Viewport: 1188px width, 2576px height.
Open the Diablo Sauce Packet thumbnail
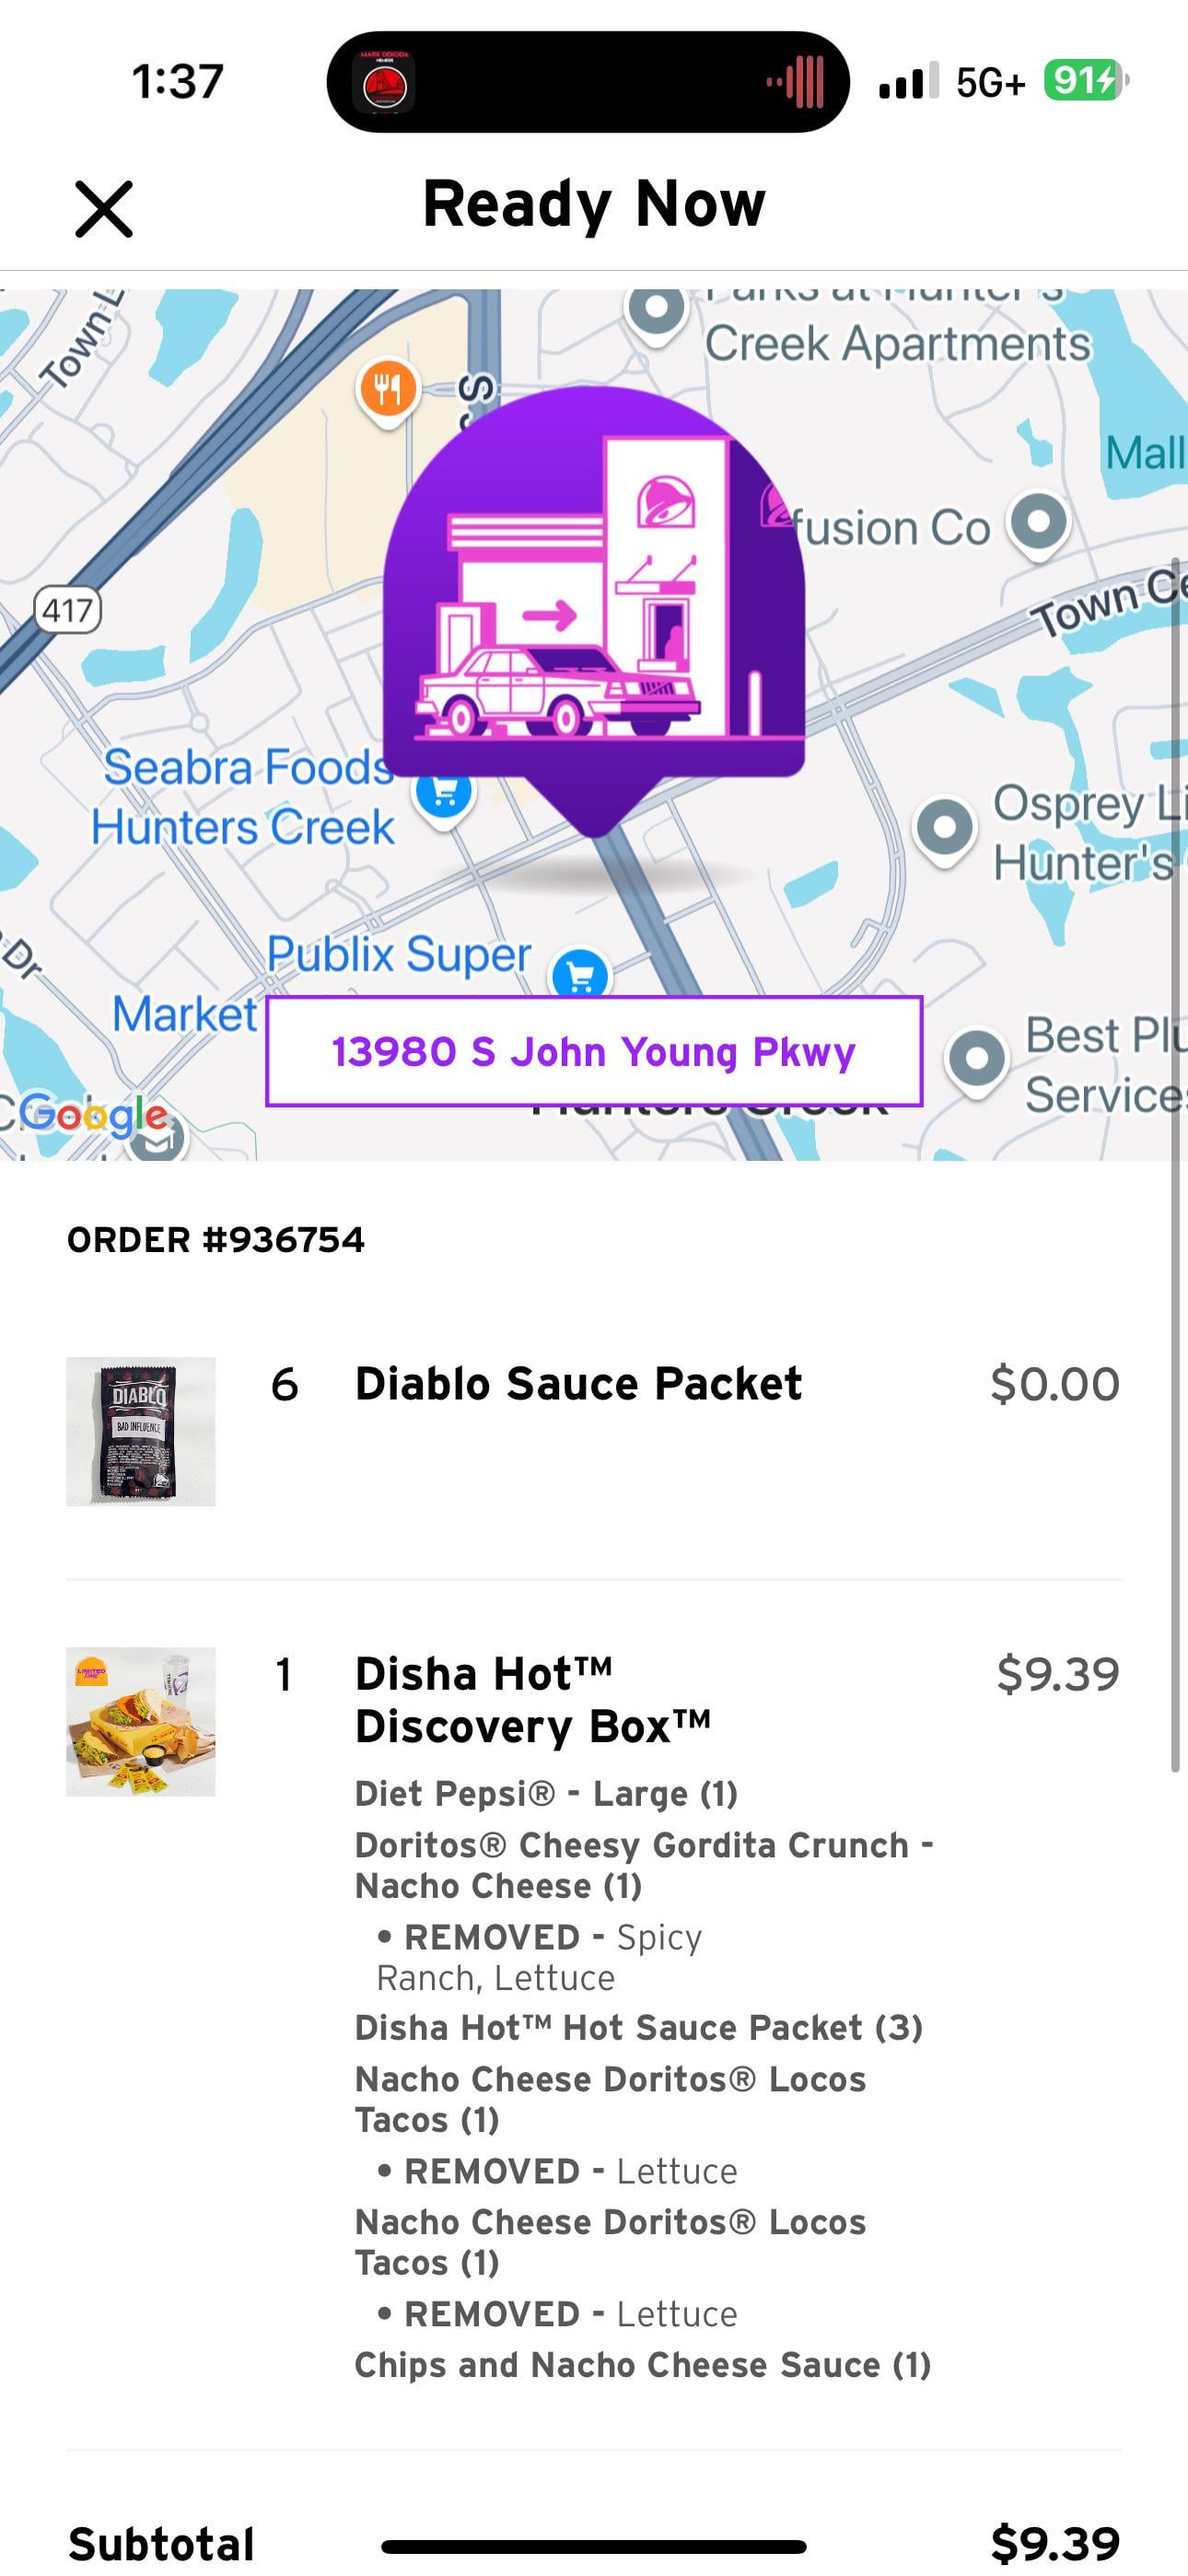tap(141, 1431)
